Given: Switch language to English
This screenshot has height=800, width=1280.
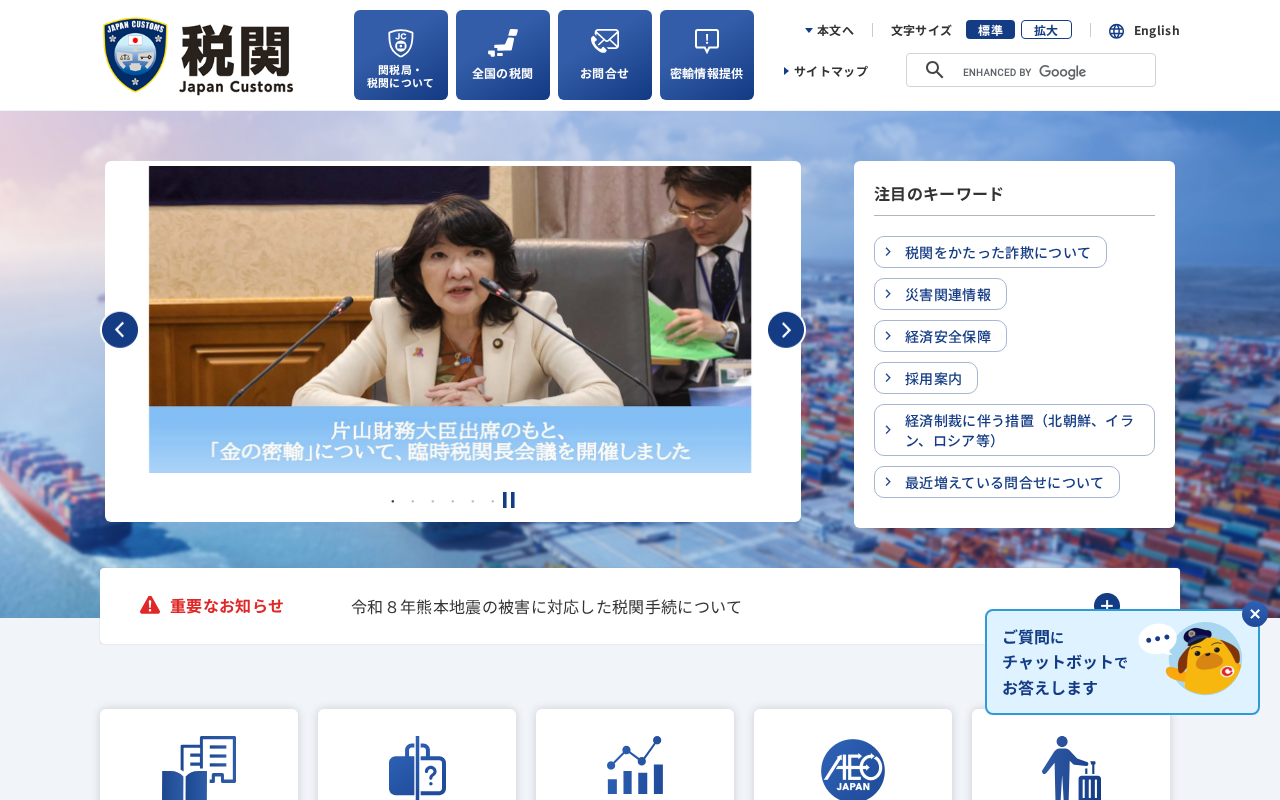Looking at the screenshot, I should pos(1144,30).
